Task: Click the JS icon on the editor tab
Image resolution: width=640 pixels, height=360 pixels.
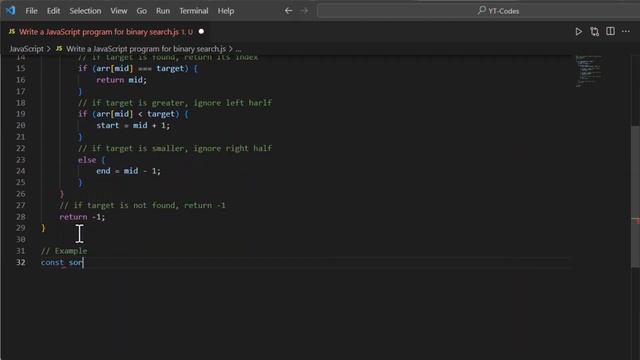Action: click(x=12, y=31)
